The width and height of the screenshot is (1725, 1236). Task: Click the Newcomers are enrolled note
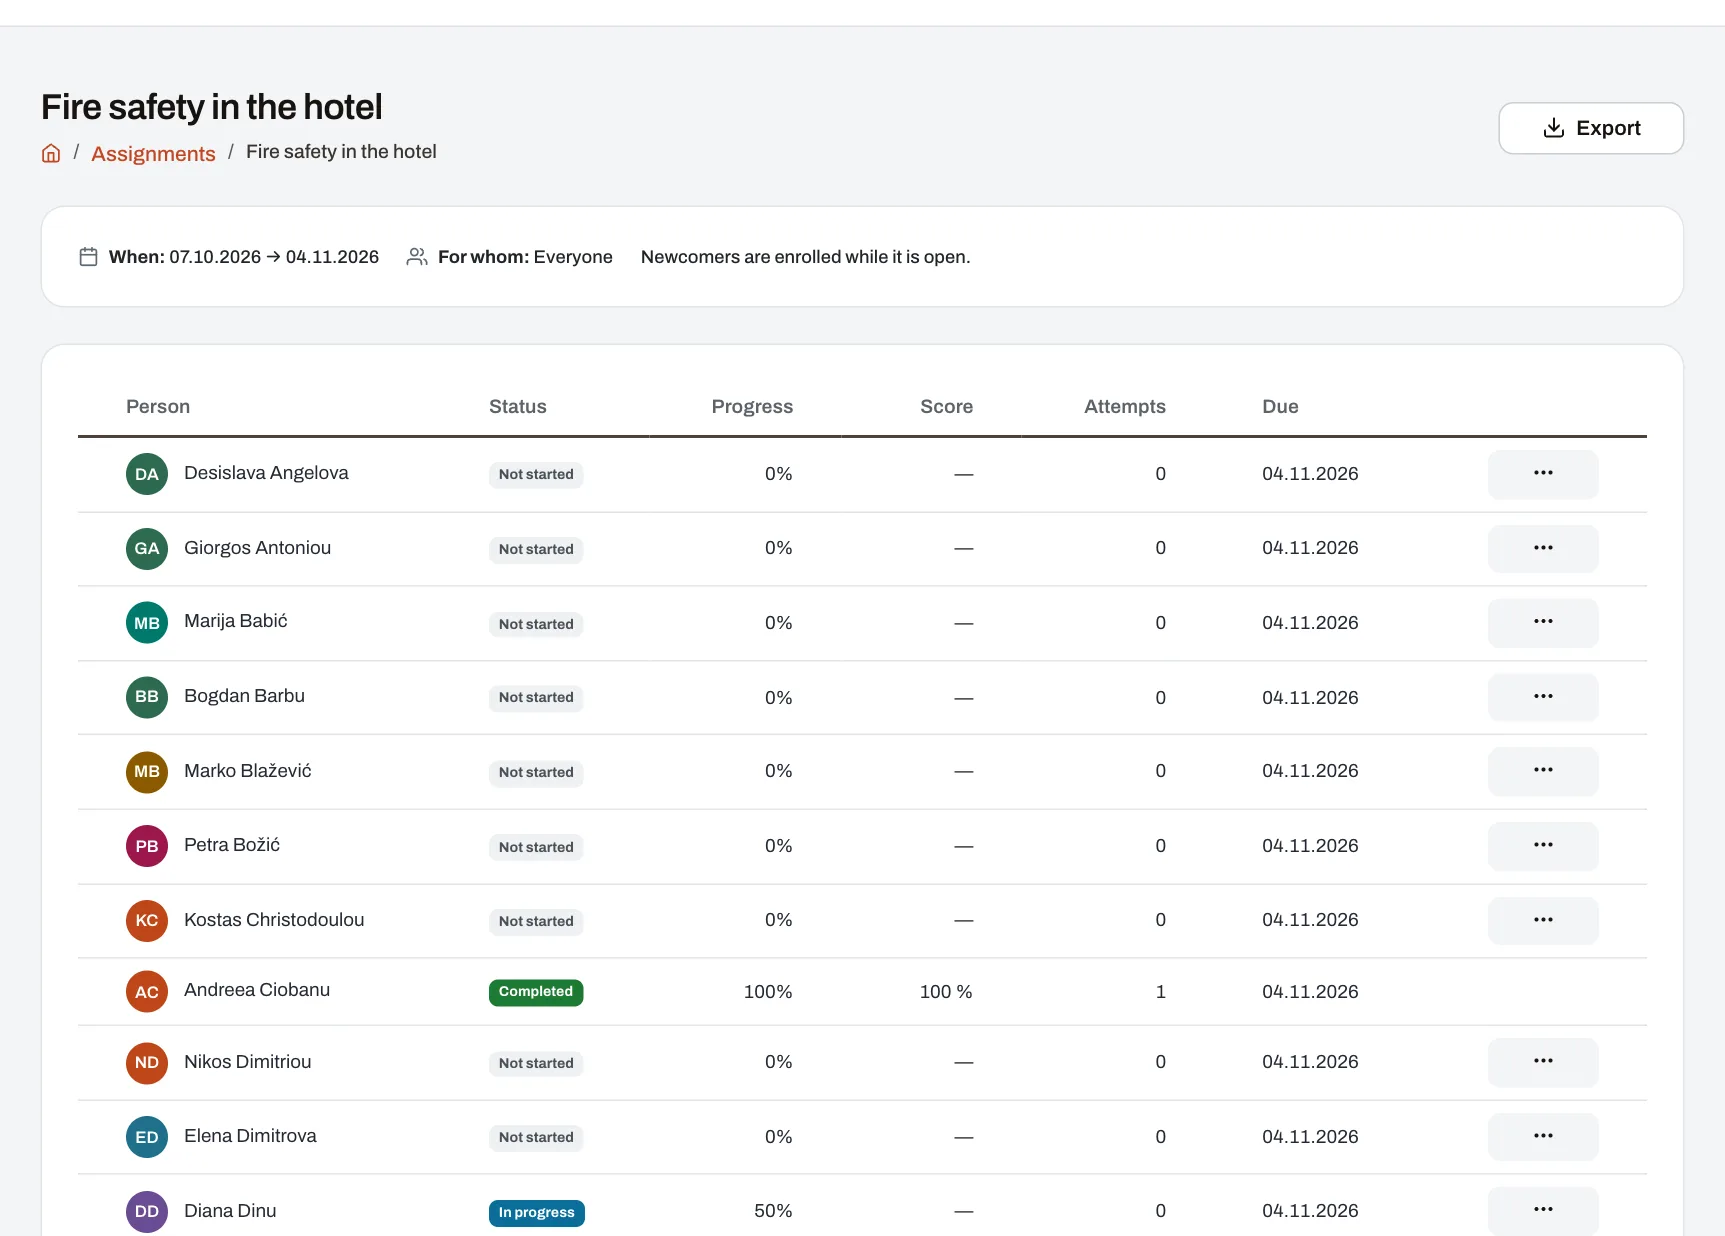(805, 257)
